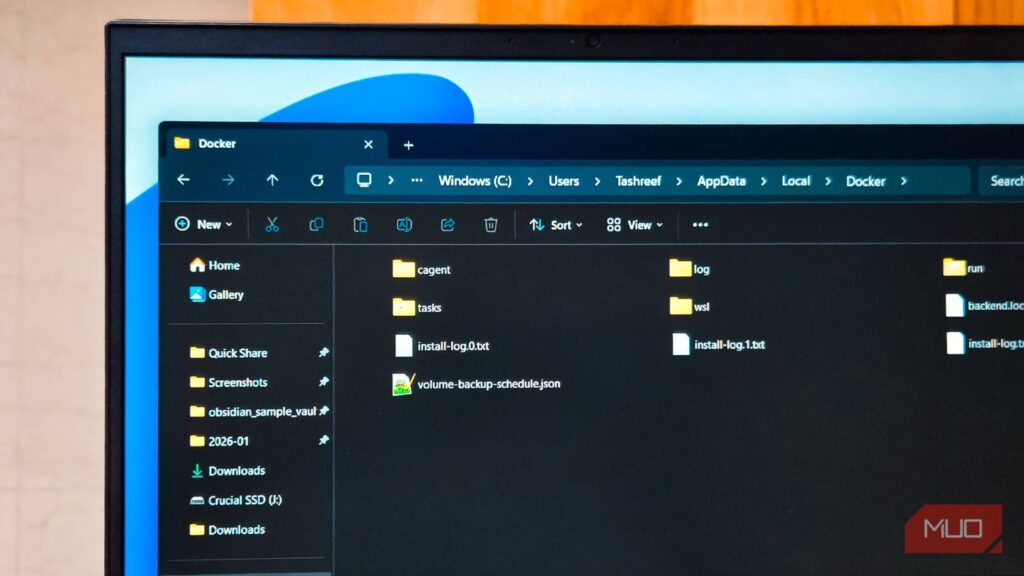Click the Delete trash icon
Image resolution: width=1024 pixels, height=576 pixels.
click(x=490, y=226)
